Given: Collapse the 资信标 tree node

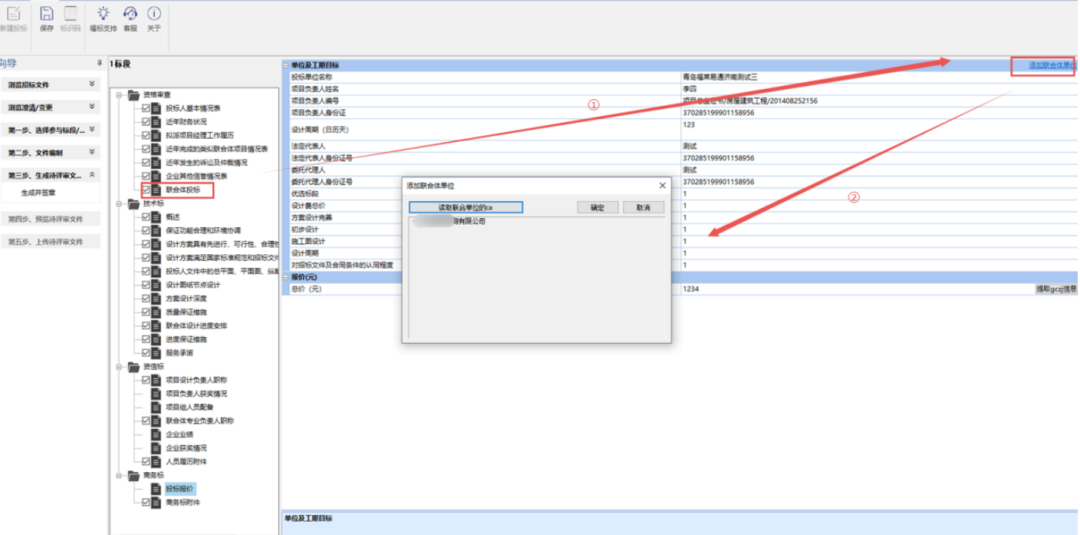Looking at the screenshot, I should (119, 366).
